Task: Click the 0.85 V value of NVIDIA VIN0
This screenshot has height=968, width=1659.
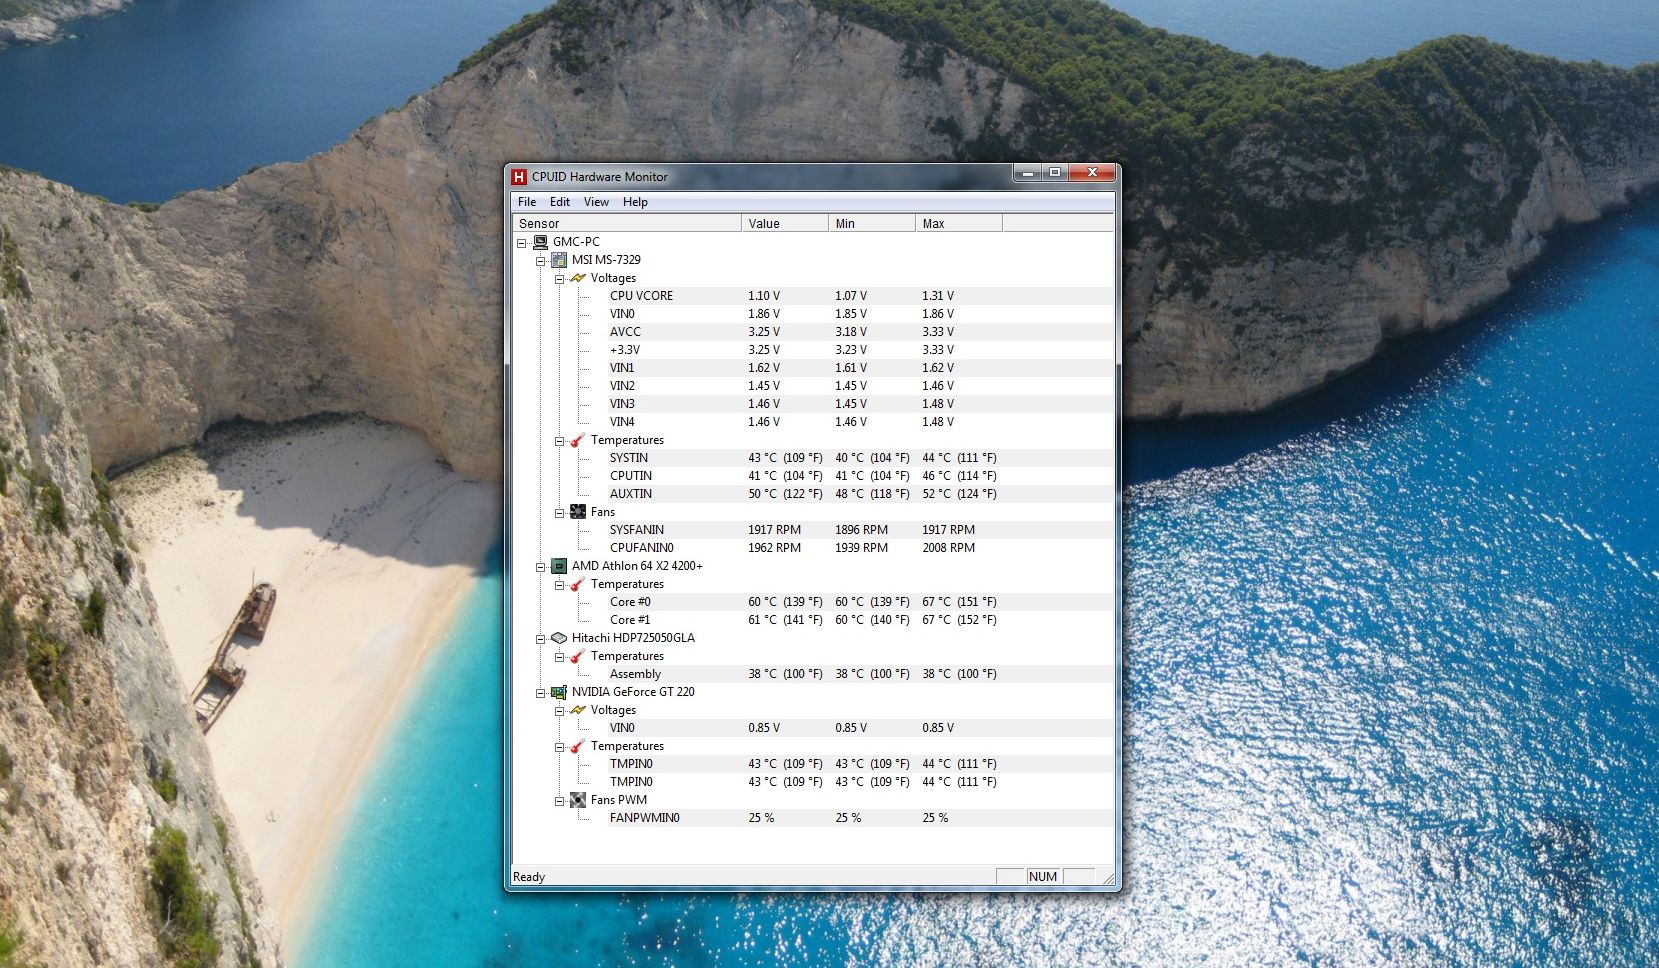Action: click(x=764, y=728)
